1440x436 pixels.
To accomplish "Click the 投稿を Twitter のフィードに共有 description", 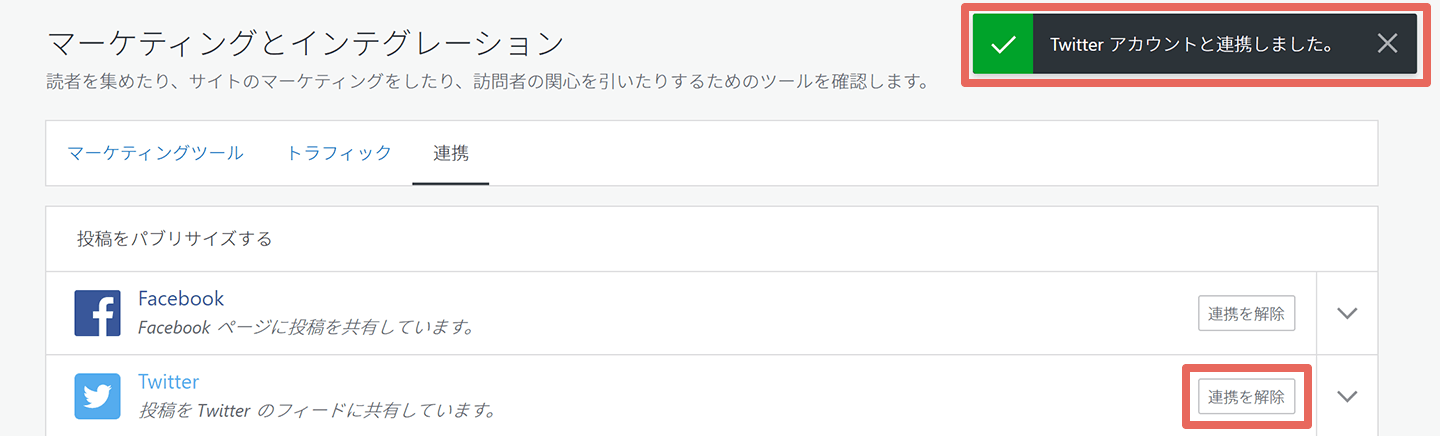I will (x=317, y=410).
